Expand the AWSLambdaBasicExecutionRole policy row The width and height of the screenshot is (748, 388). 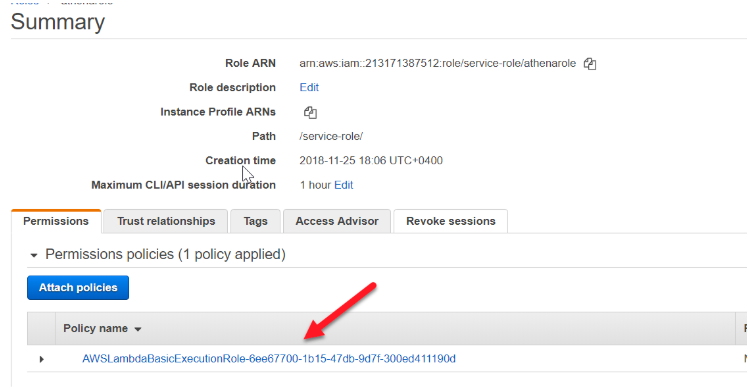[x=42, y=359]
